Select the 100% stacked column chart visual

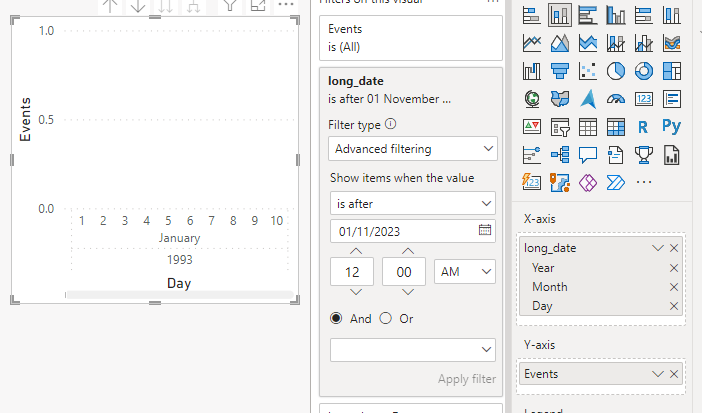click(672, 15)
